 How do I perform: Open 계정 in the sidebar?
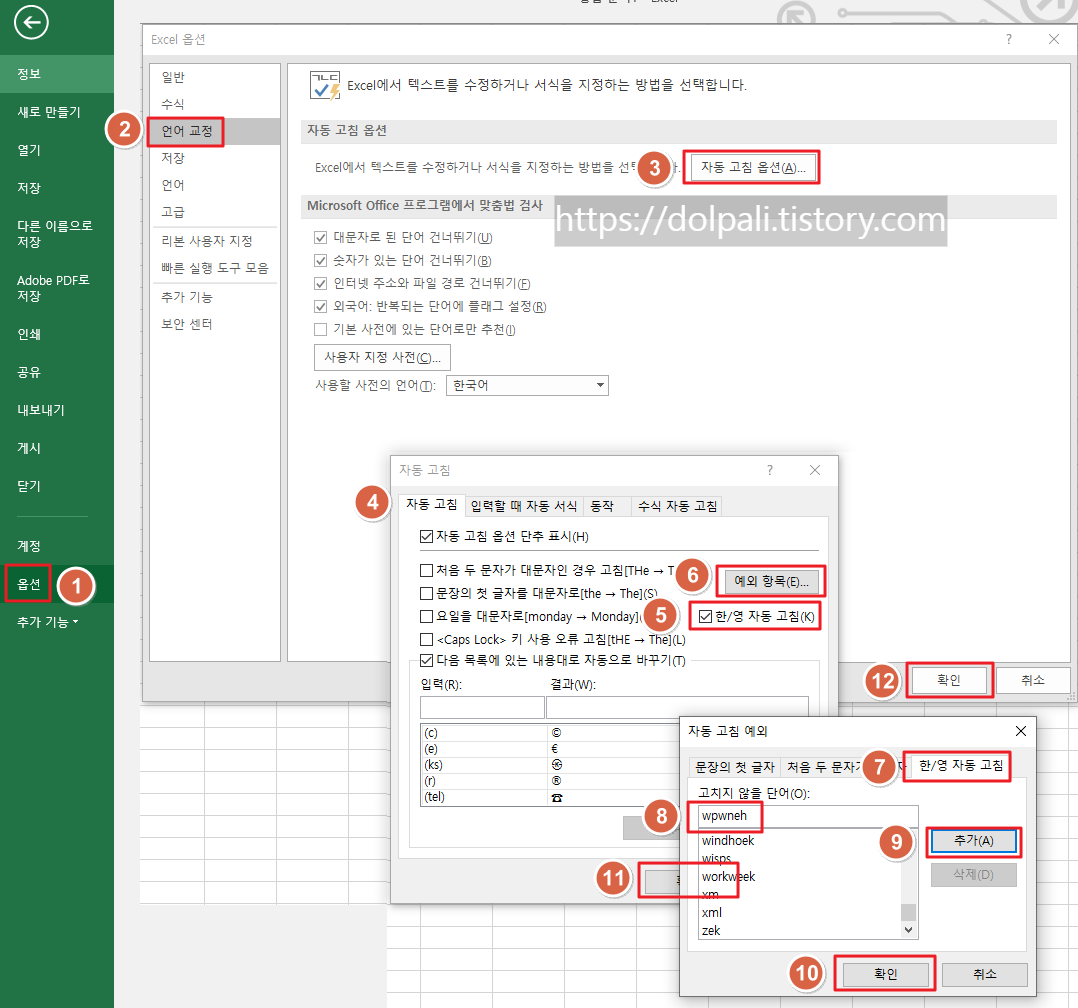click(57, 546)
